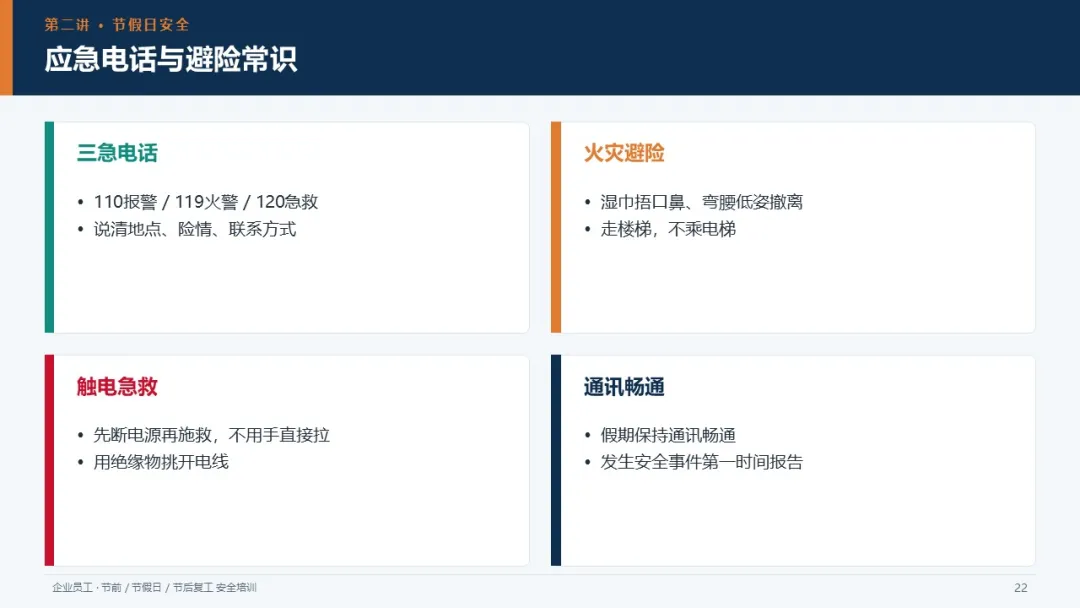Image resolution: width=1080 pixels, height=608 pixels.
Task: Click the bullet 说清地点、险情、联系方式
Action: coord(195,229)
